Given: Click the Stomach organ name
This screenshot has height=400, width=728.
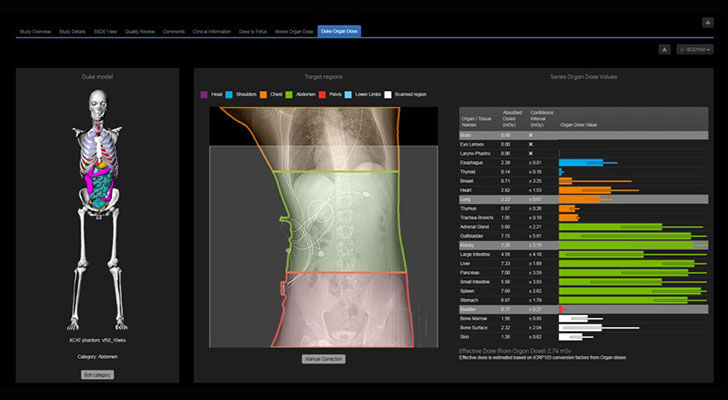Looking at the screenshot, I should pyautogui.click(x=468, y=300).
